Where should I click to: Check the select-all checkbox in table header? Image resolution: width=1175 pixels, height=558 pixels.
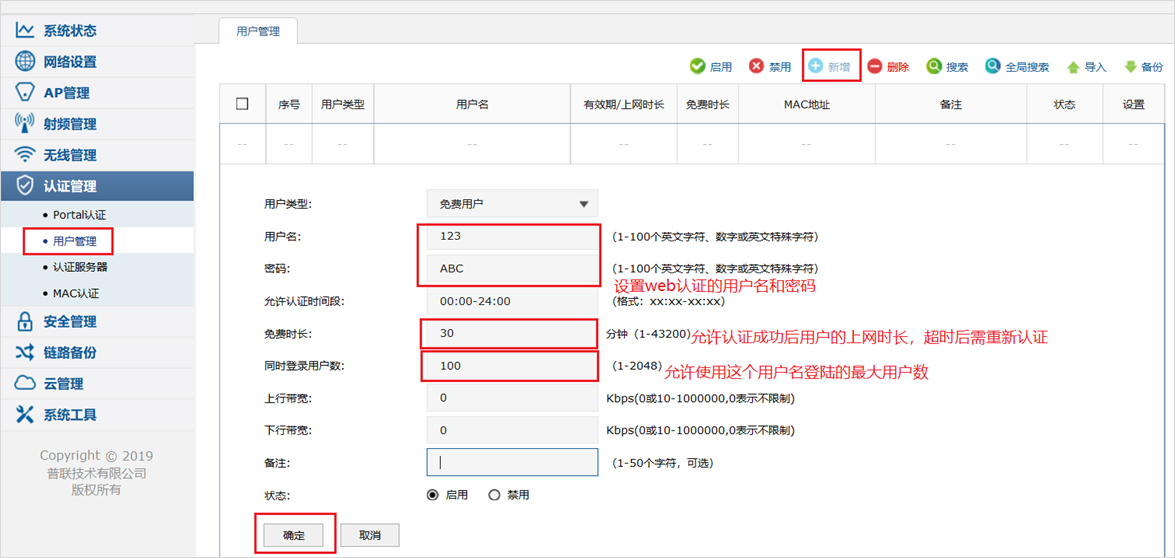pos(242,104)
